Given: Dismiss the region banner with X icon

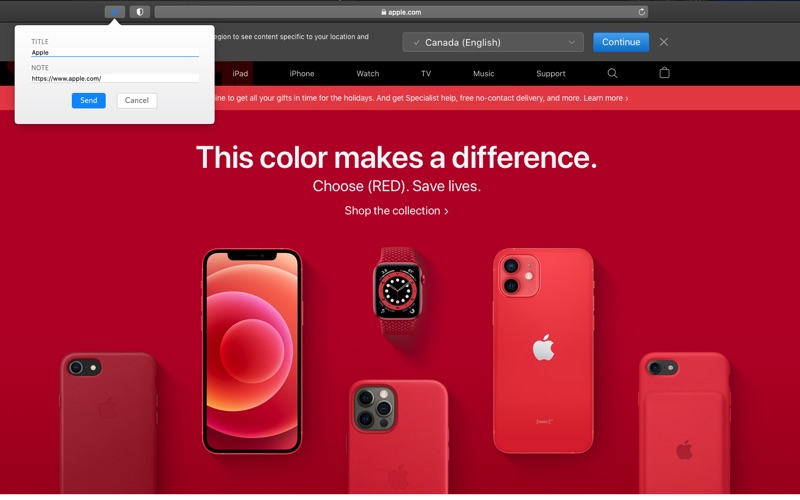Looking at the screenshot, I should pyautogui.click(x=664, y=42).
